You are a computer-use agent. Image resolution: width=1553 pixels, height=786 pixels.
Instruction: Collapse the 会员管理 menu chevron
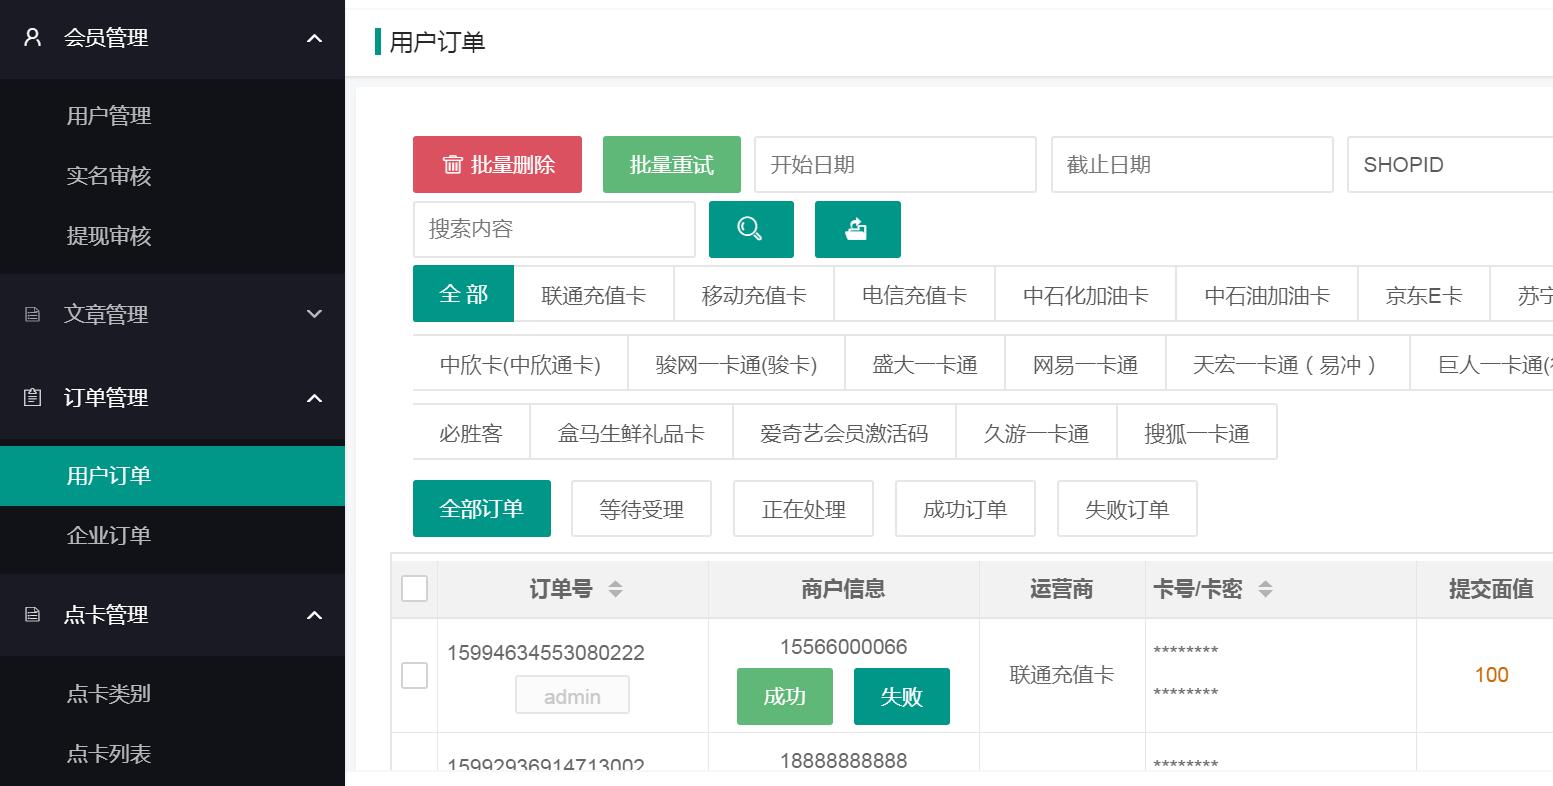[314, 38]
